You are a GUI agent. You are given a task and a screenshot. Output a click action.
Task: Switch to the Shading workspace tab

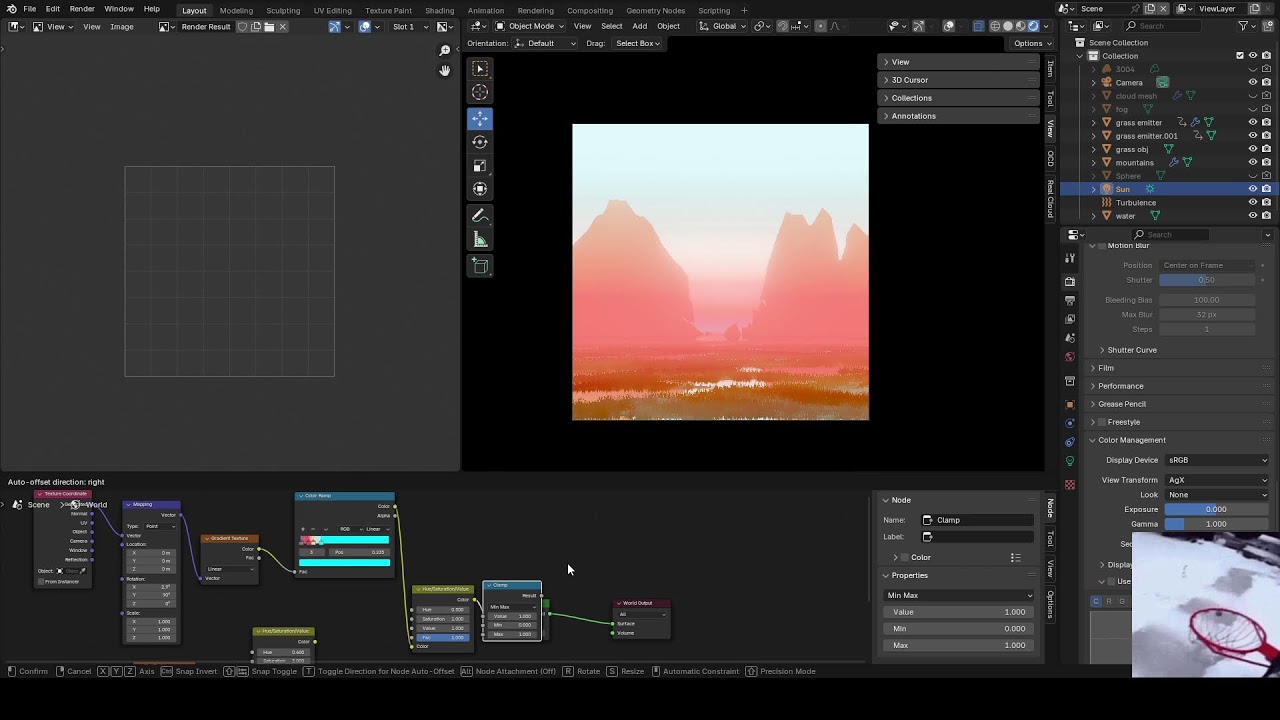click(x=440, y=10)
